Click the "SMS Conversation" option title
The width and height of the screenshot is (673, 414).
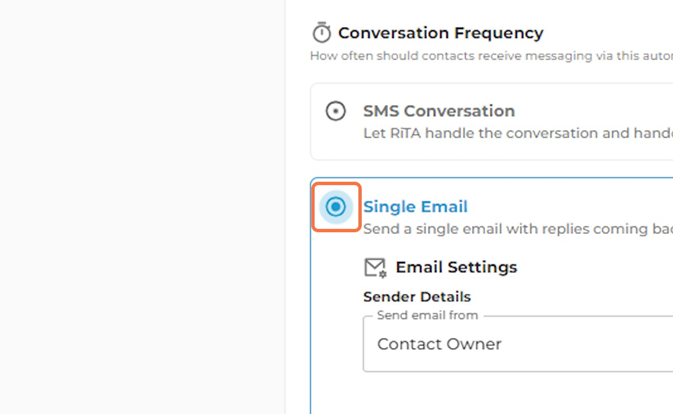[x=439, y=111]
